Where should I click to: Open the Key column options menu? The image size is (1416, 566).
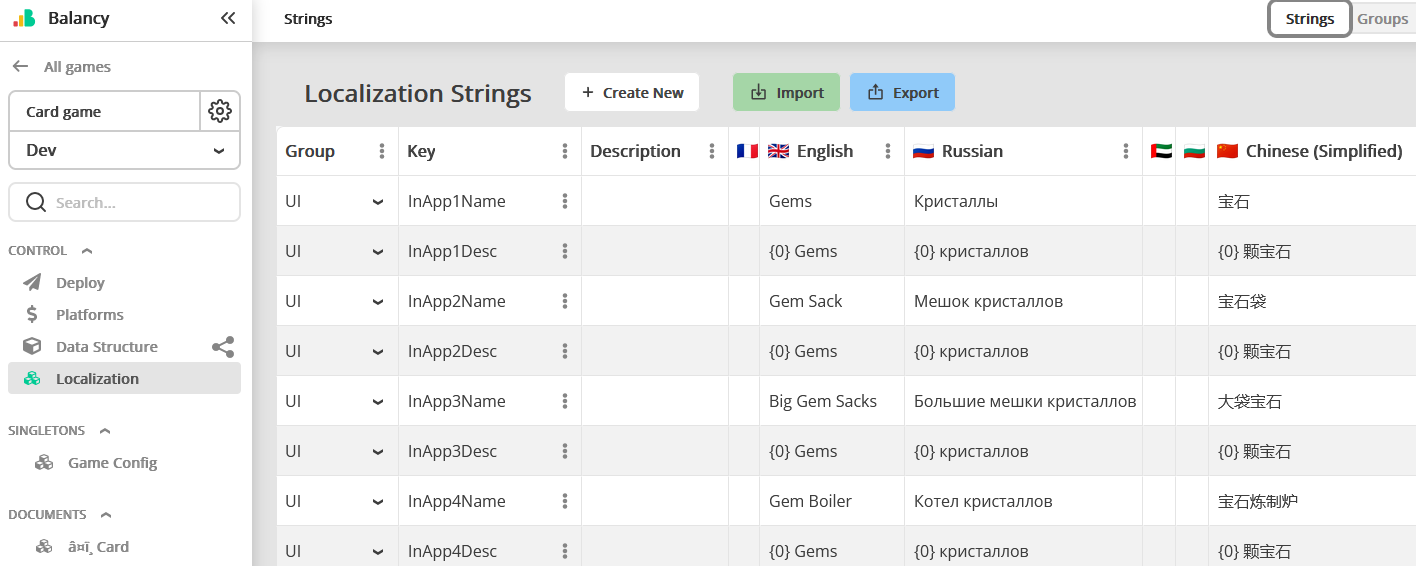coord(565,151)
